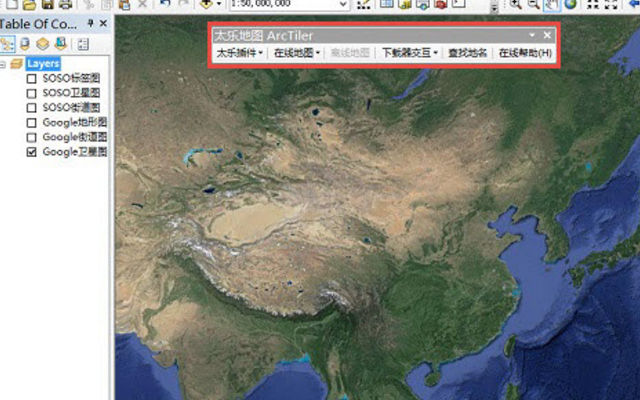Select the SOSO标签图 layer name

pos(71,78)
